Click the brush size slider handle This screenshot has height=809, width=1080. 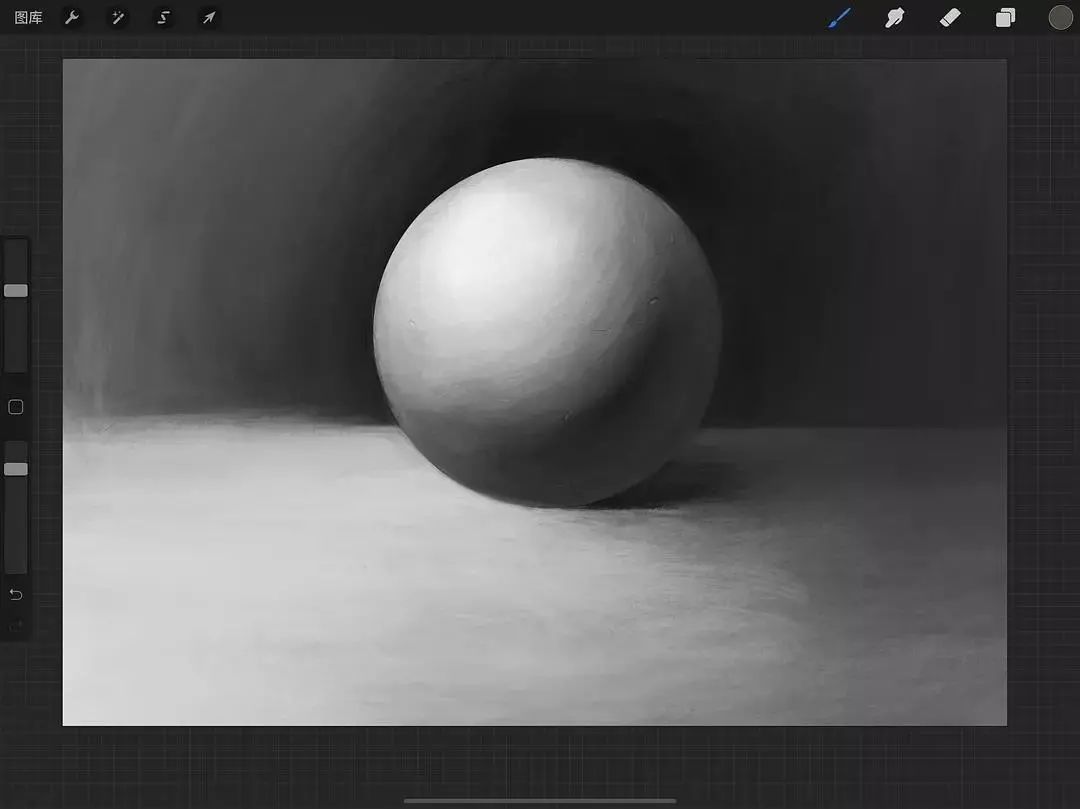tap(16, 291)
